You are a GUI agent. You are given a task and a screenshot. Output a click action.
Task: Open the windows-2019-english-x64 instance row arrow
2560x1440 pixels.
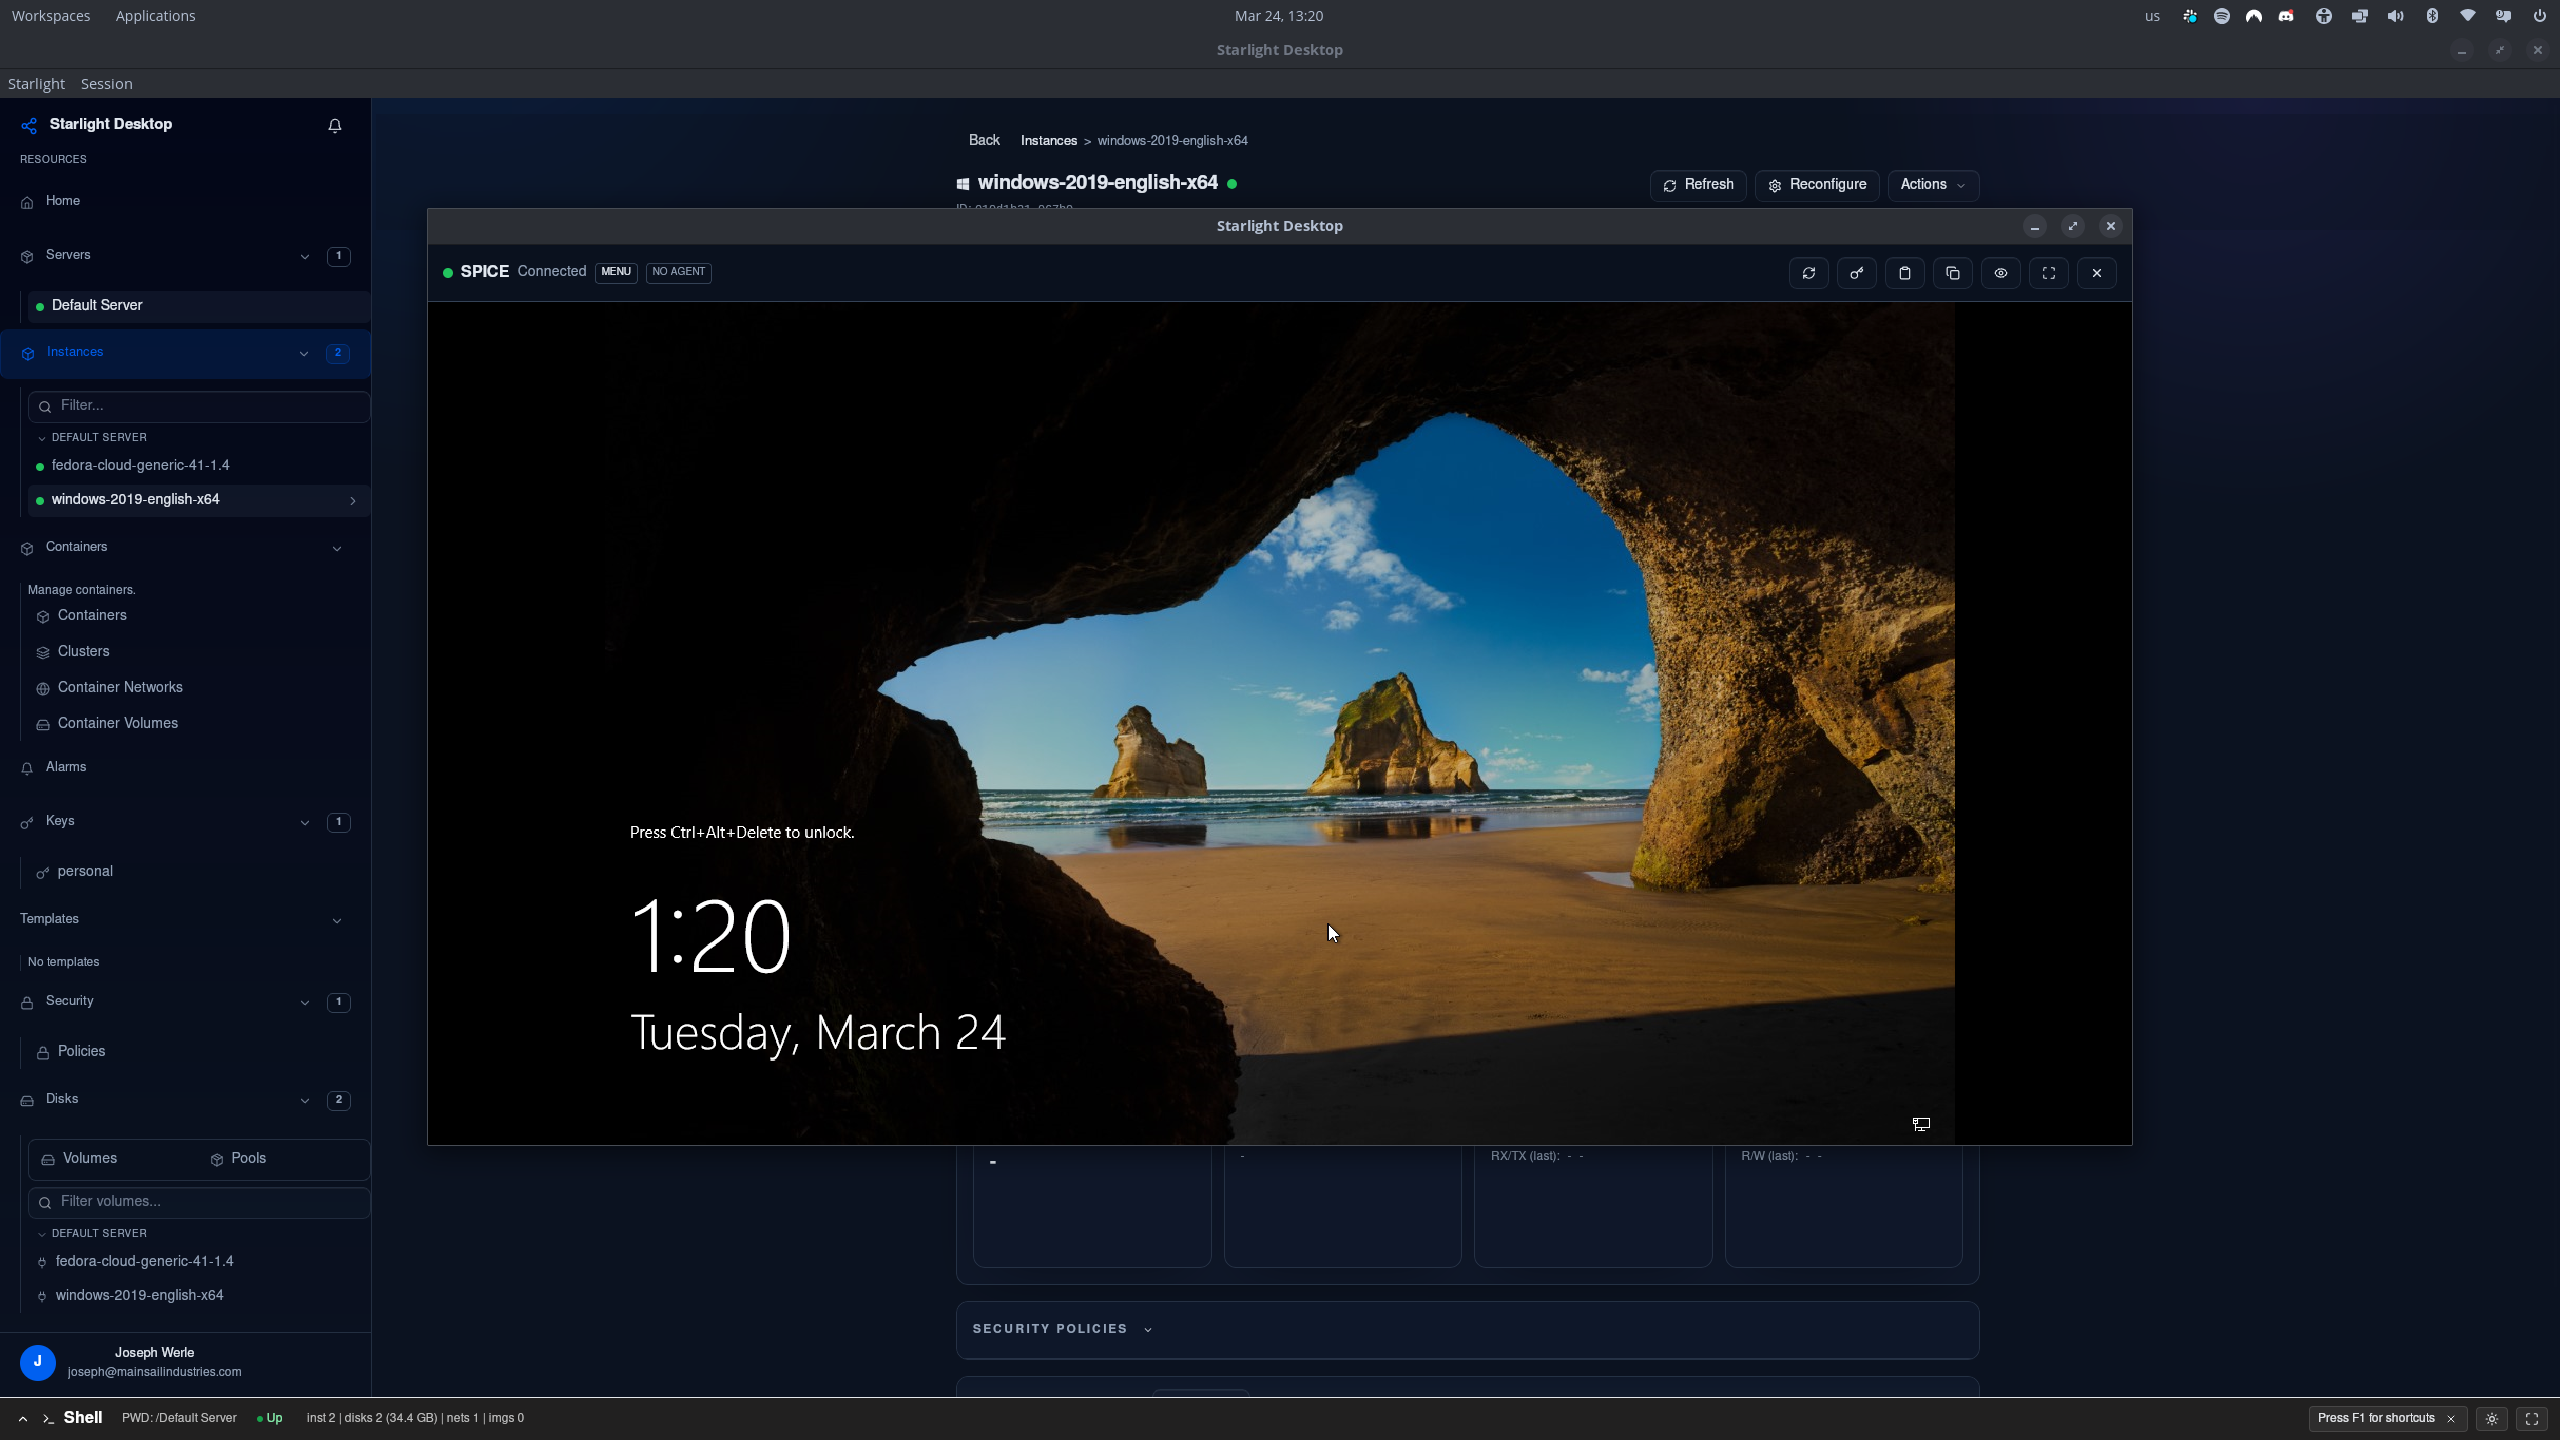click(352, 500)
